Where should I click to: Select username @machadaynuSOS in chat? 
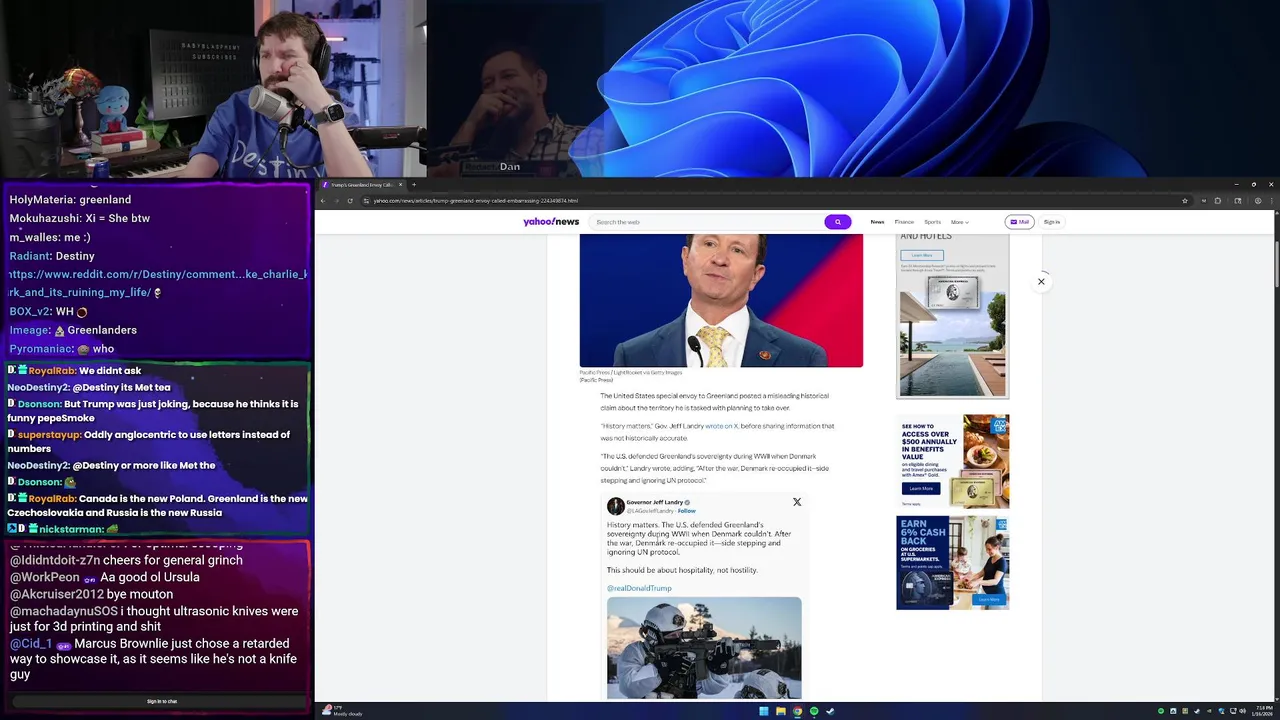[x=63, y=611]
